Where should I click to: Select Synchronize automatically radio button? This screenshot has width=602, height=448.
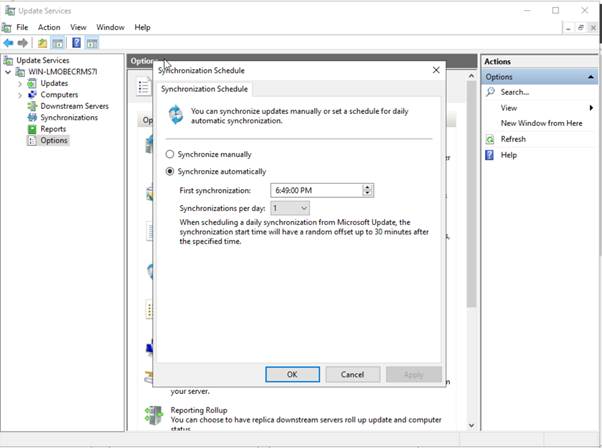(170, 172)
